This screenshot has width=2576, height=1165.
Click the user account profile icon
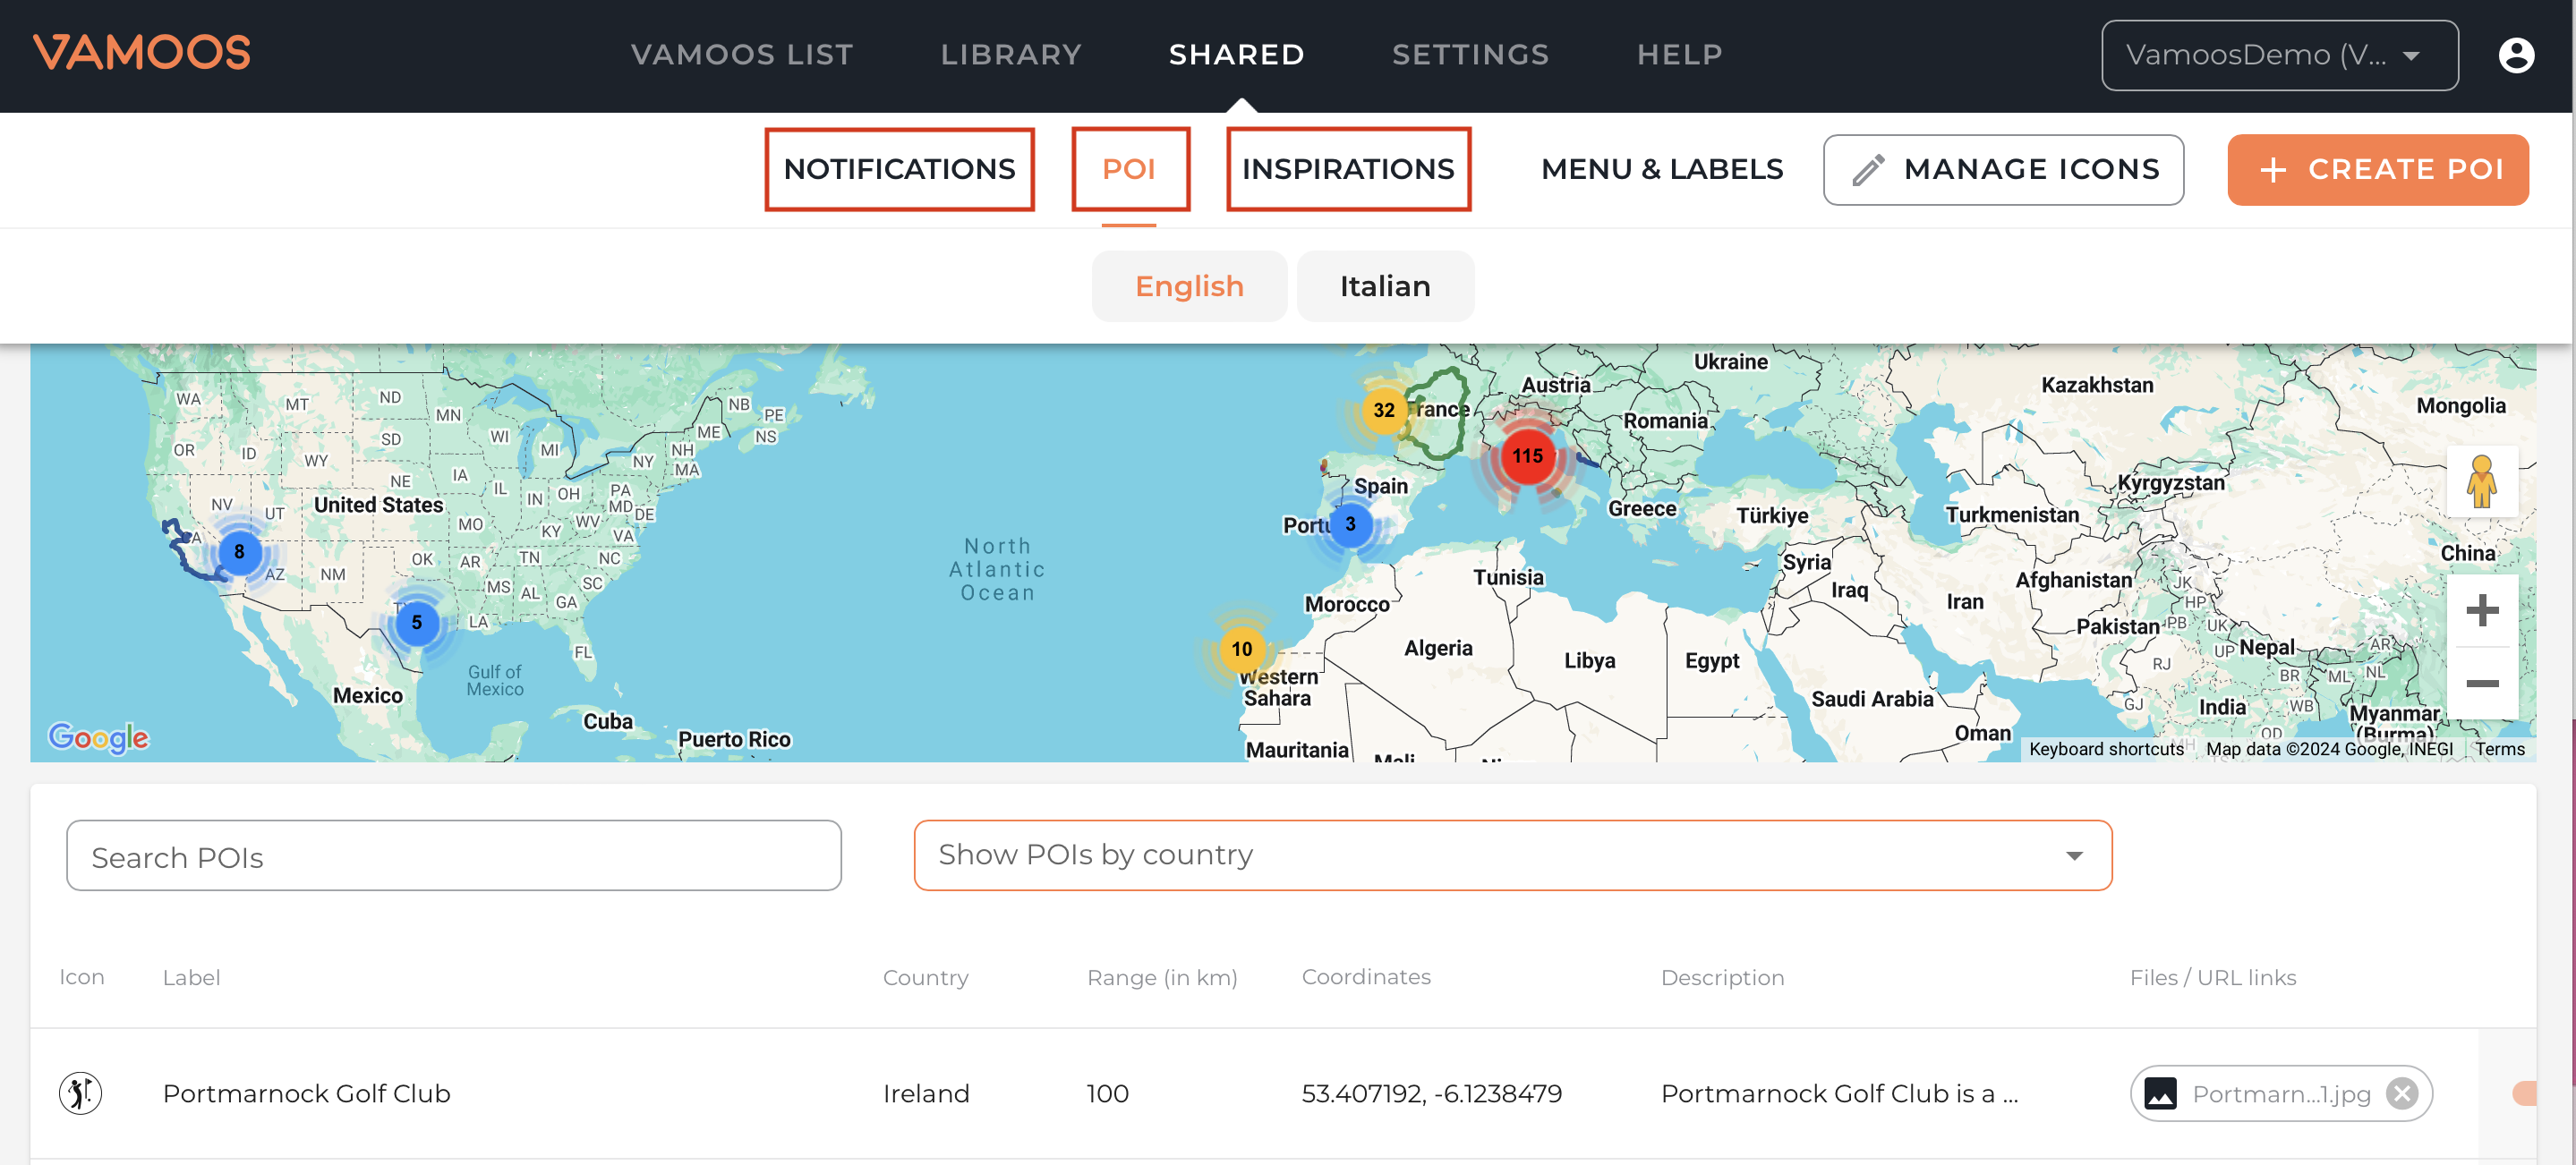pos(2516,55)
